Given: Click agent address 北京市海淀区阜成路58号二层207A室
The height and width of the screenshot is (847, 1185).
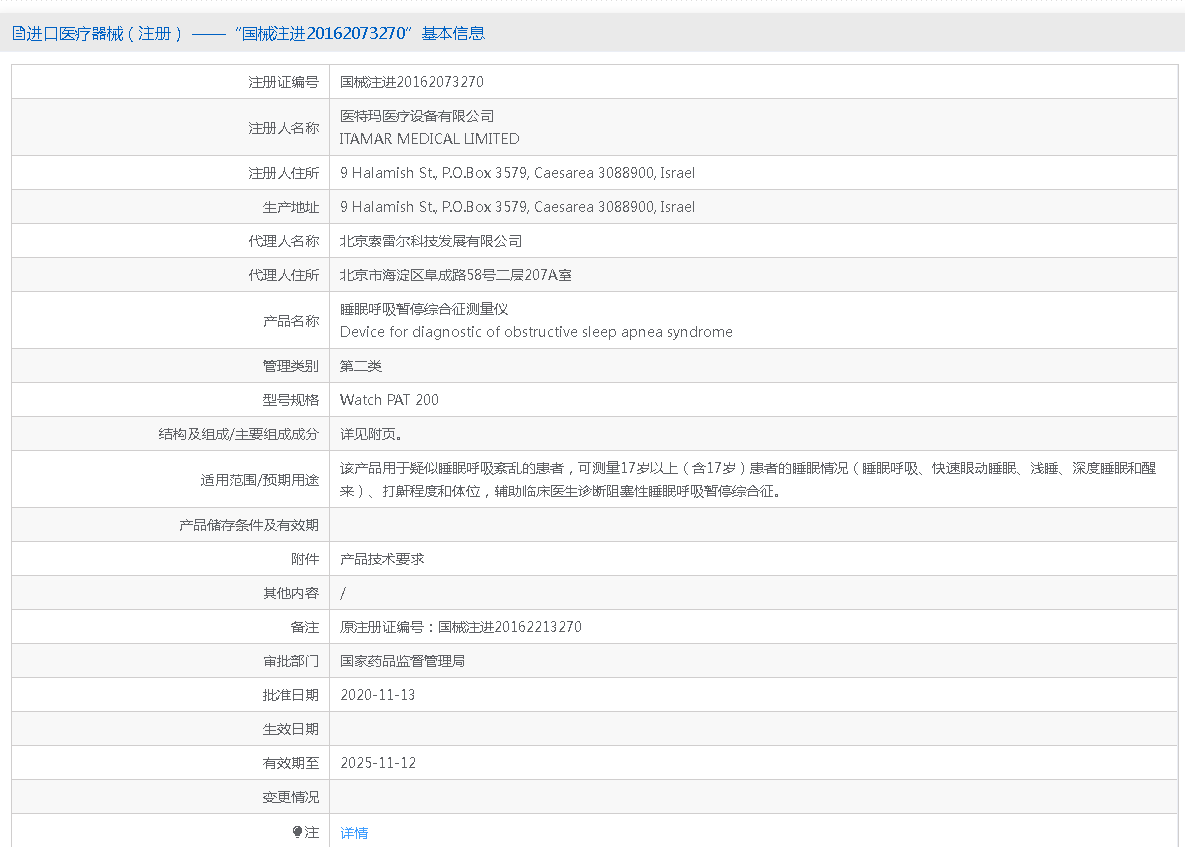Looking at the screenshot, I should (456, 275).
